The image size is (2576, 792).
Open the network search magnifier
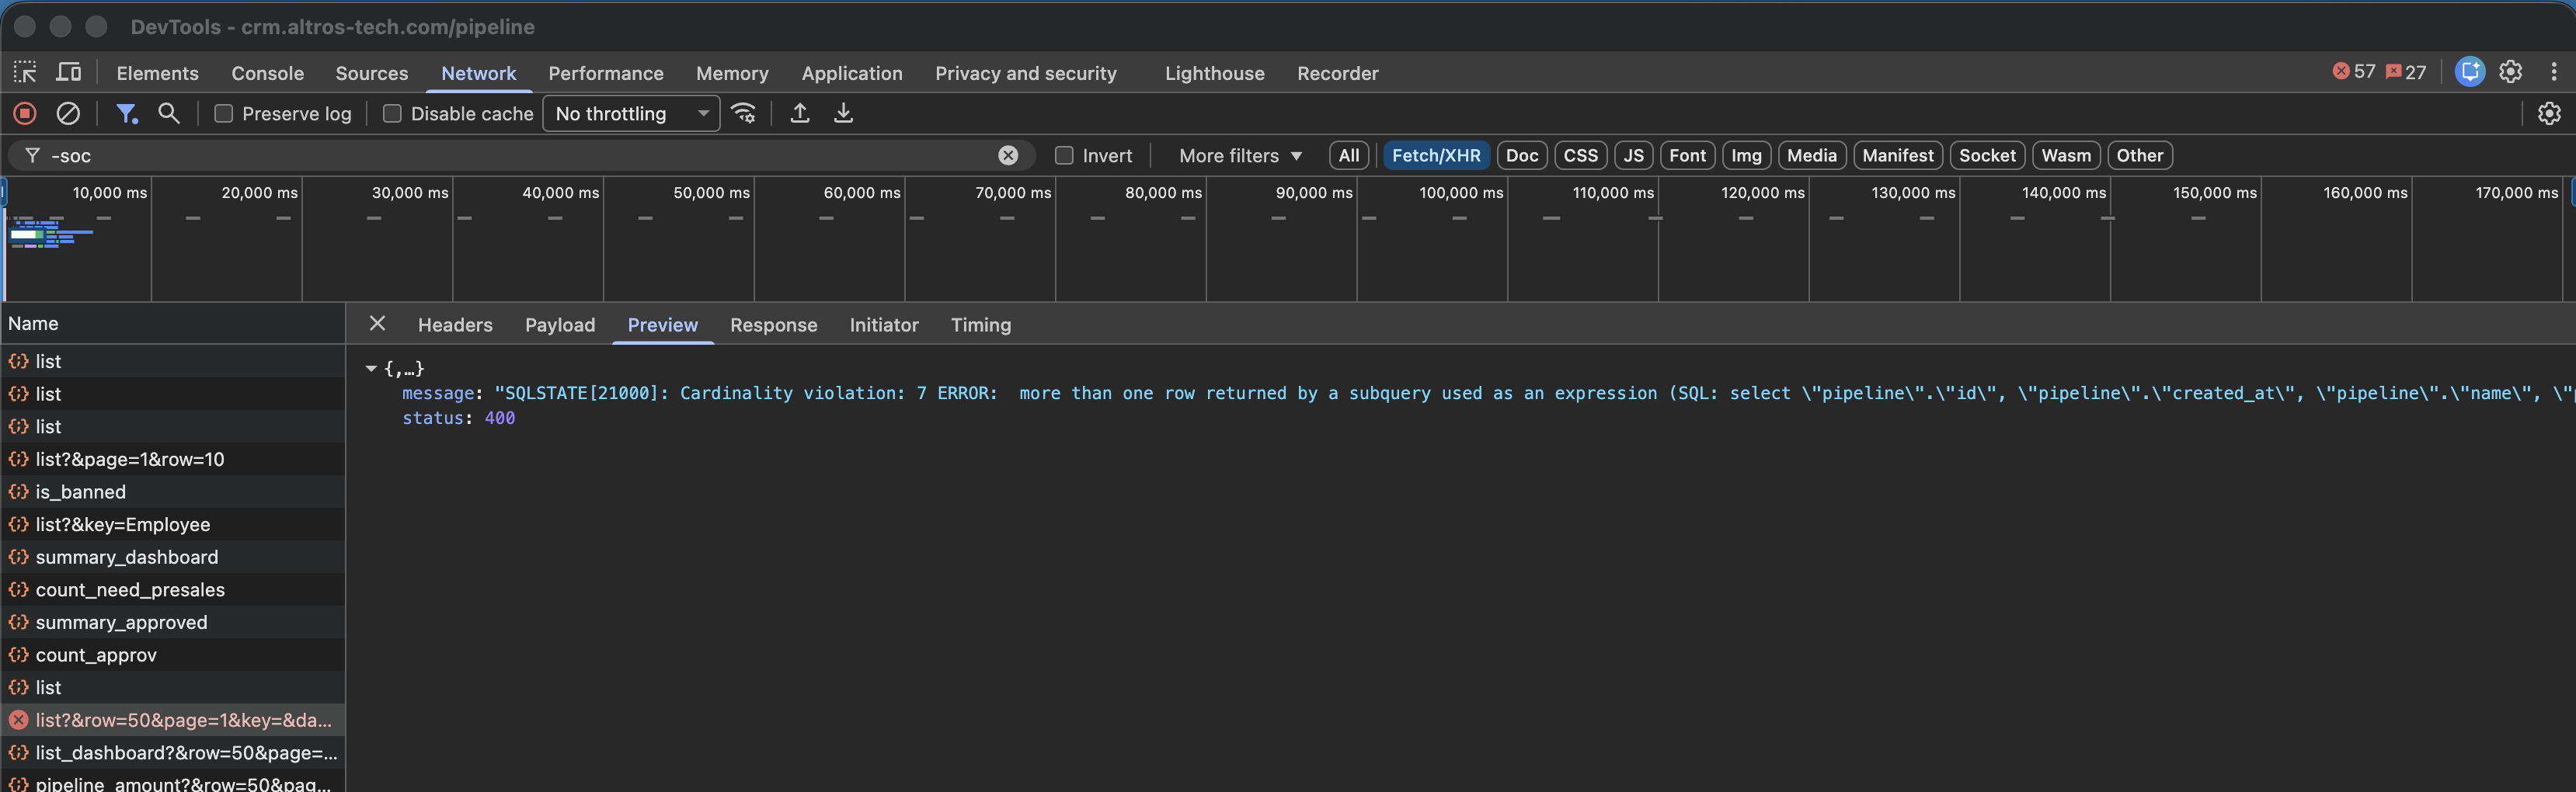pyautogui.click(x=169, y=114)
